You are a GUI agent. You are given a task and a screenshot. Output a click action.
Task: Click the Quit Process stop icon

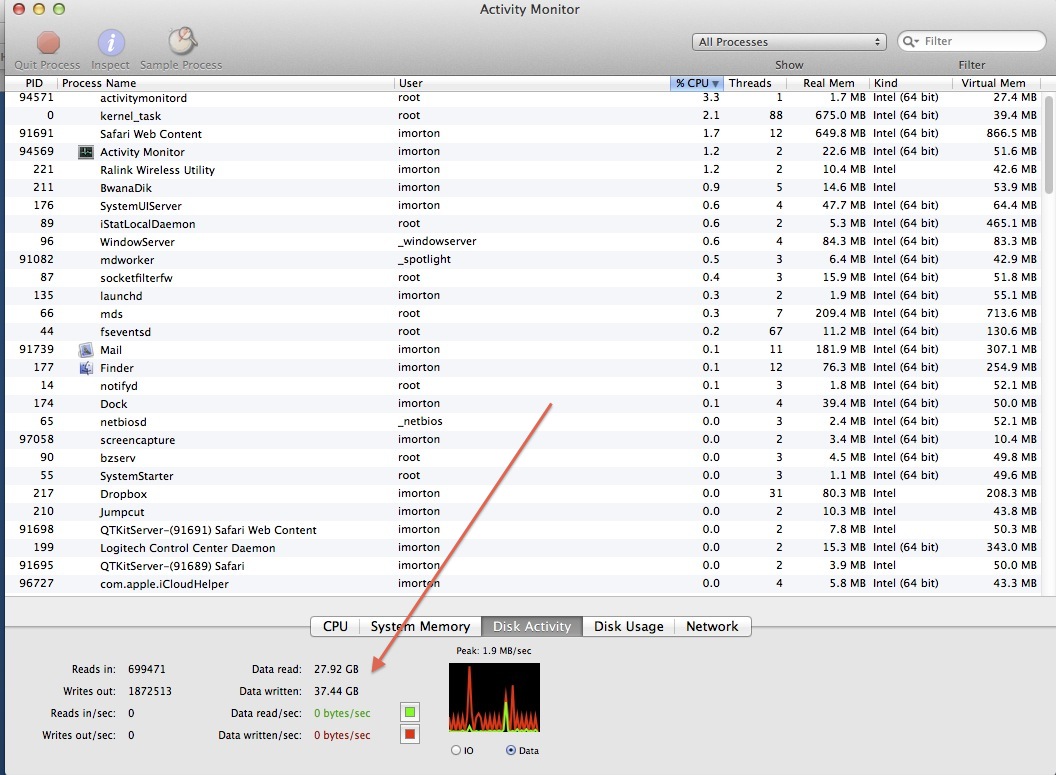pos(48,42)
